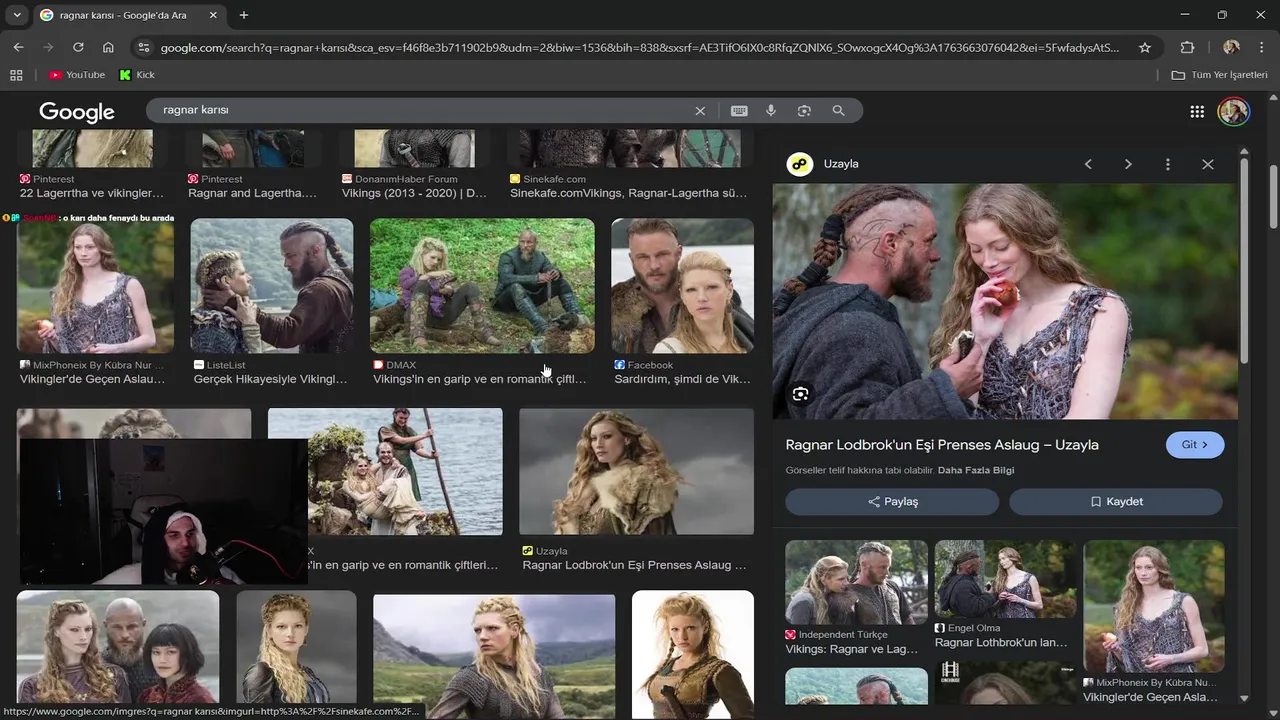The width and height of the screenshot is (1280, 720).
Task: Search by image with the Lens icon
Action: point(804,110)
